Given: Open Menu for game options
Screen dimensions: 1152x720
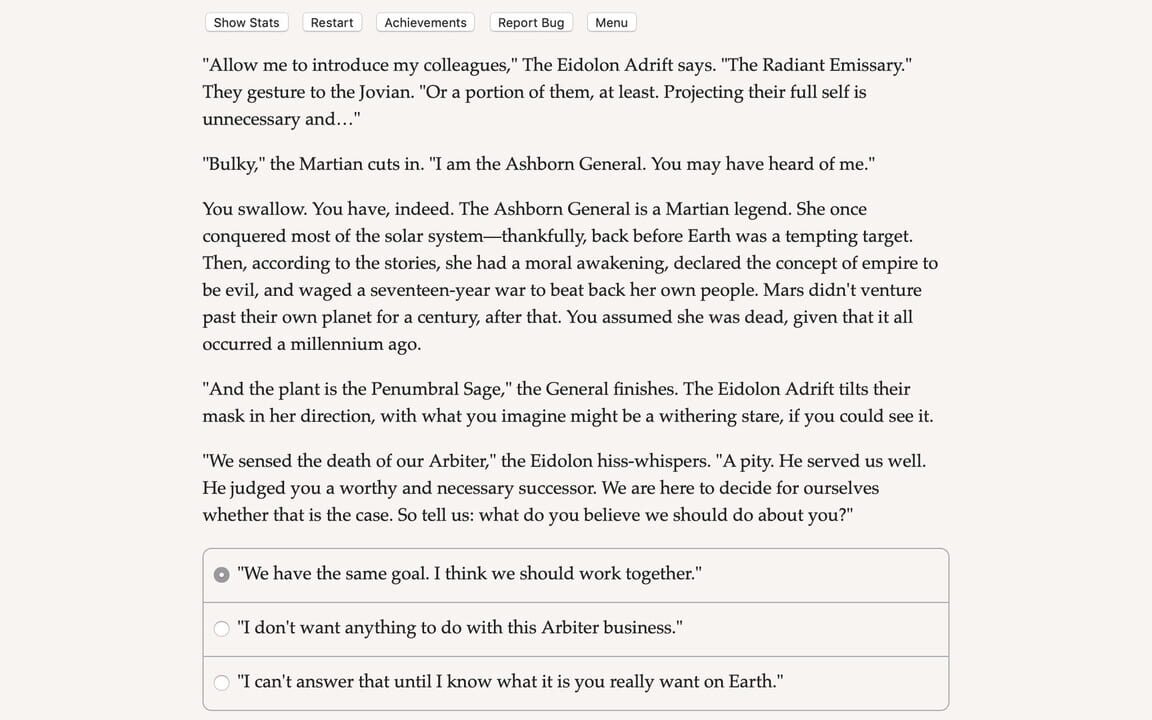Looking at the screenshot, I should pos(611,22).
